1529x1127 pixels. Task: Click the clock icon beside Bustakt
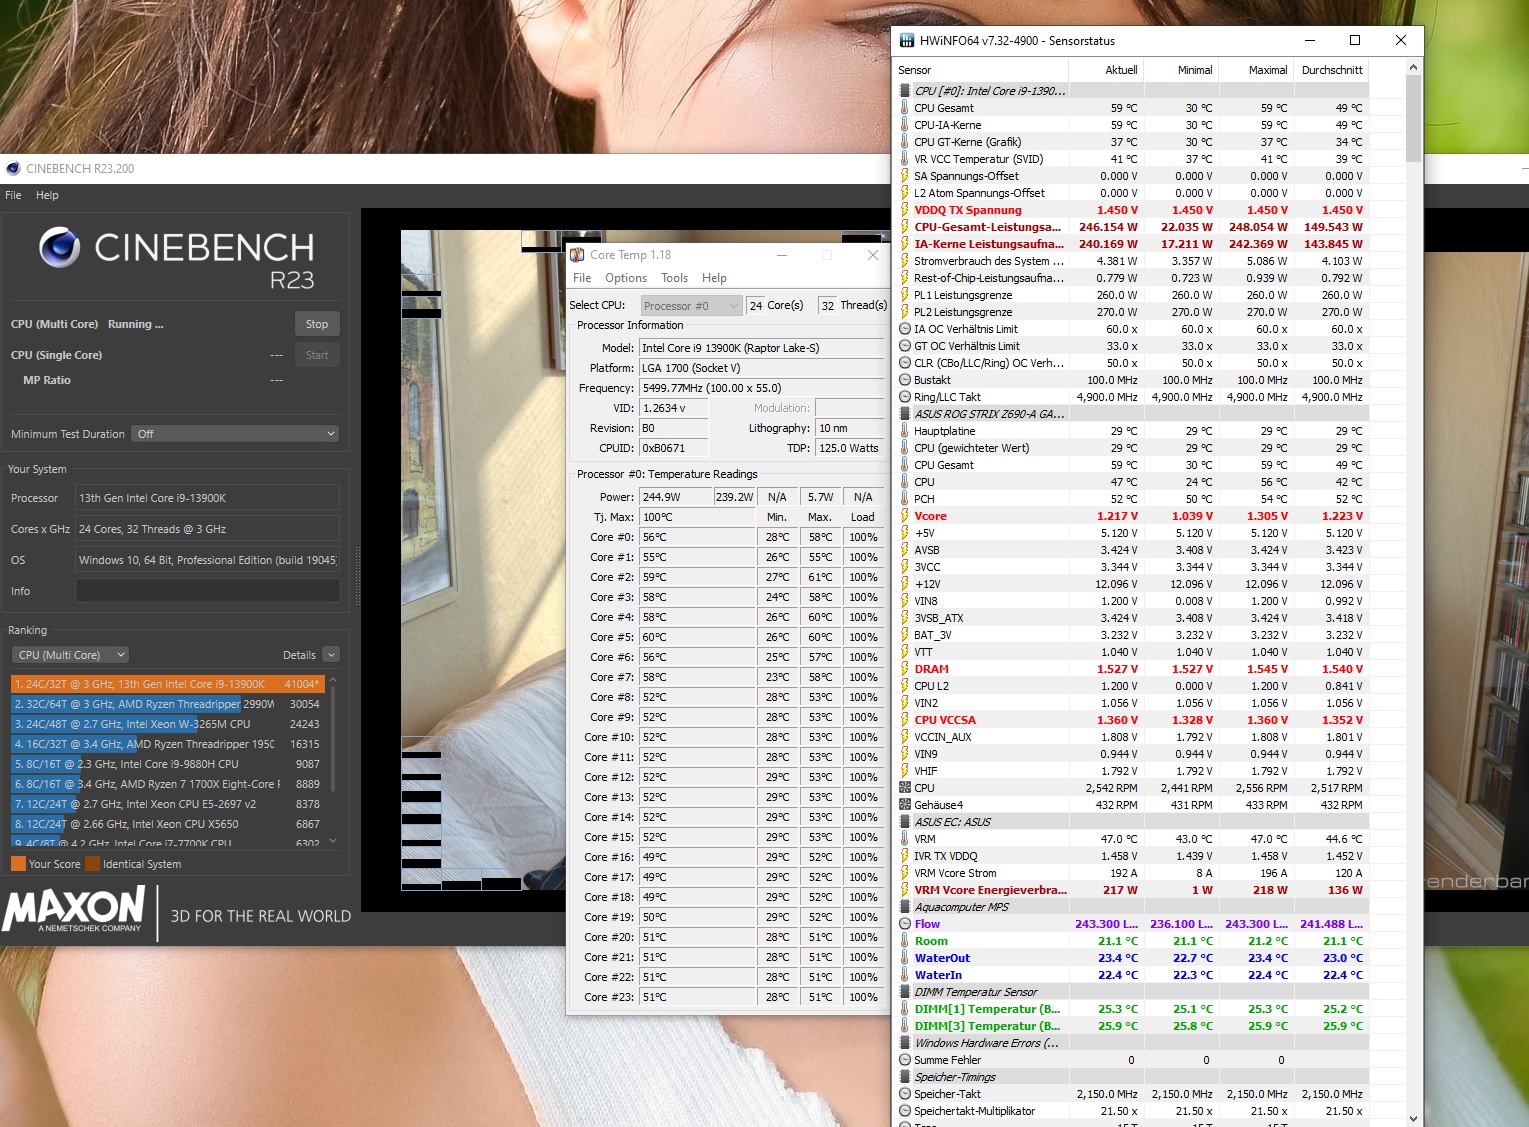coord(905,380)
